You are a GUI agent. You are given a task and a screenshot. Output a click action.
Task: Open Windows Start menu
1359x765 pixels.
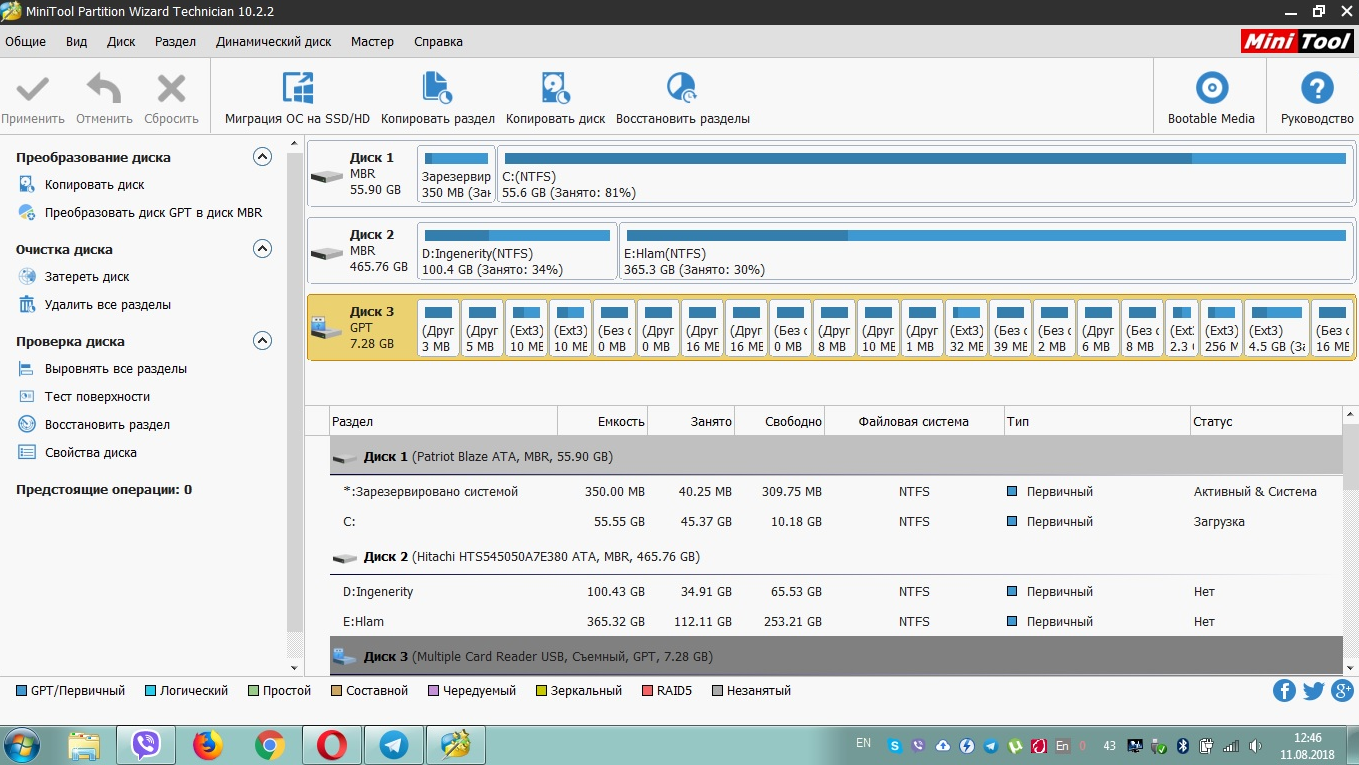tap(22, 745)
